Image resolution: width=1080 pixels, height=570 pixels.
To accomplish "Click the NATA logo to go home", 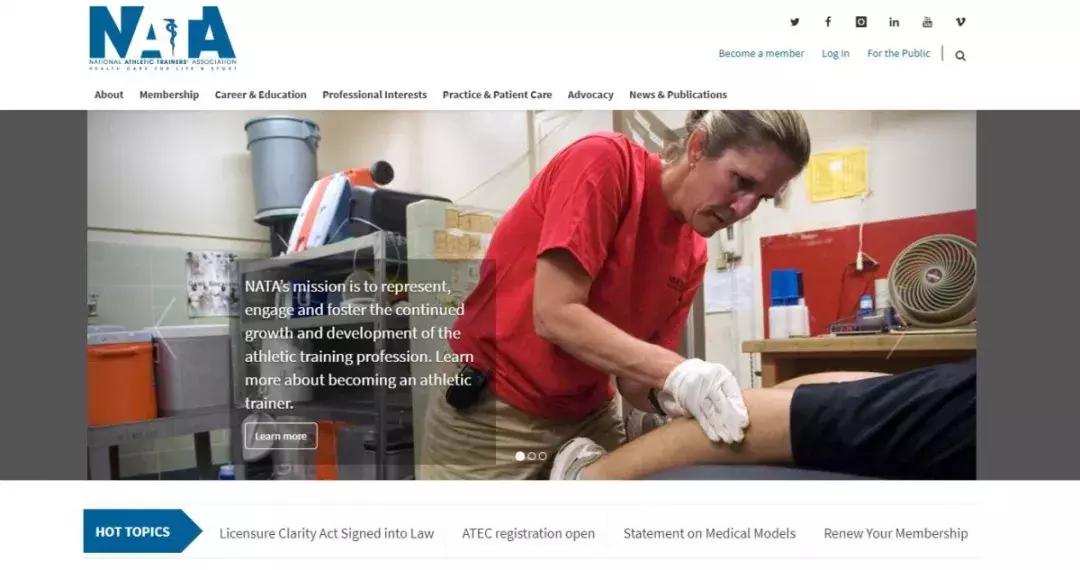I will tap(163, 38).
